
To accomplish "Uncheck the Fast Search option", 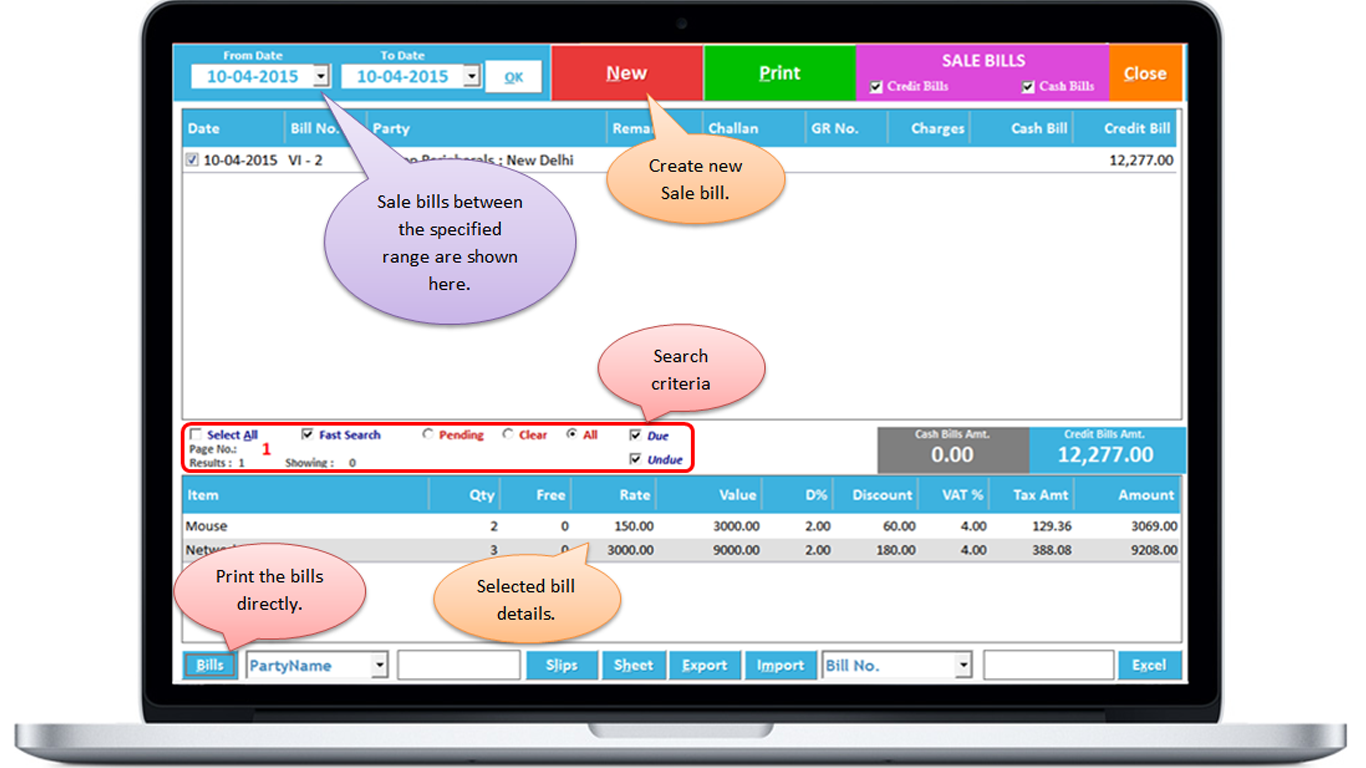I will [x=308, y=435].
